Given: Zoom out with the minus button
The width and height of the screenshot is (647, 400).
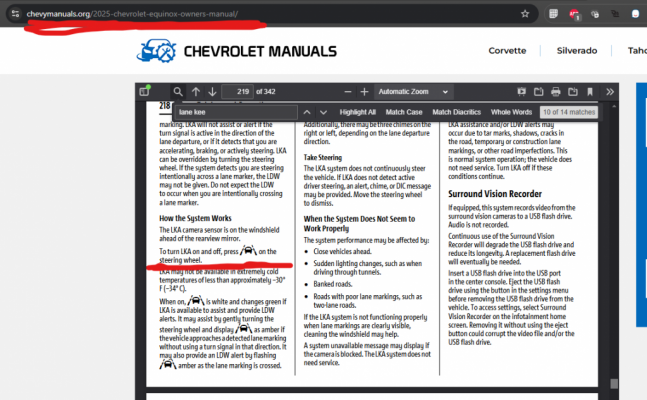Looking at the screenshot, I should pyautogui.click(x=348, y=92).
